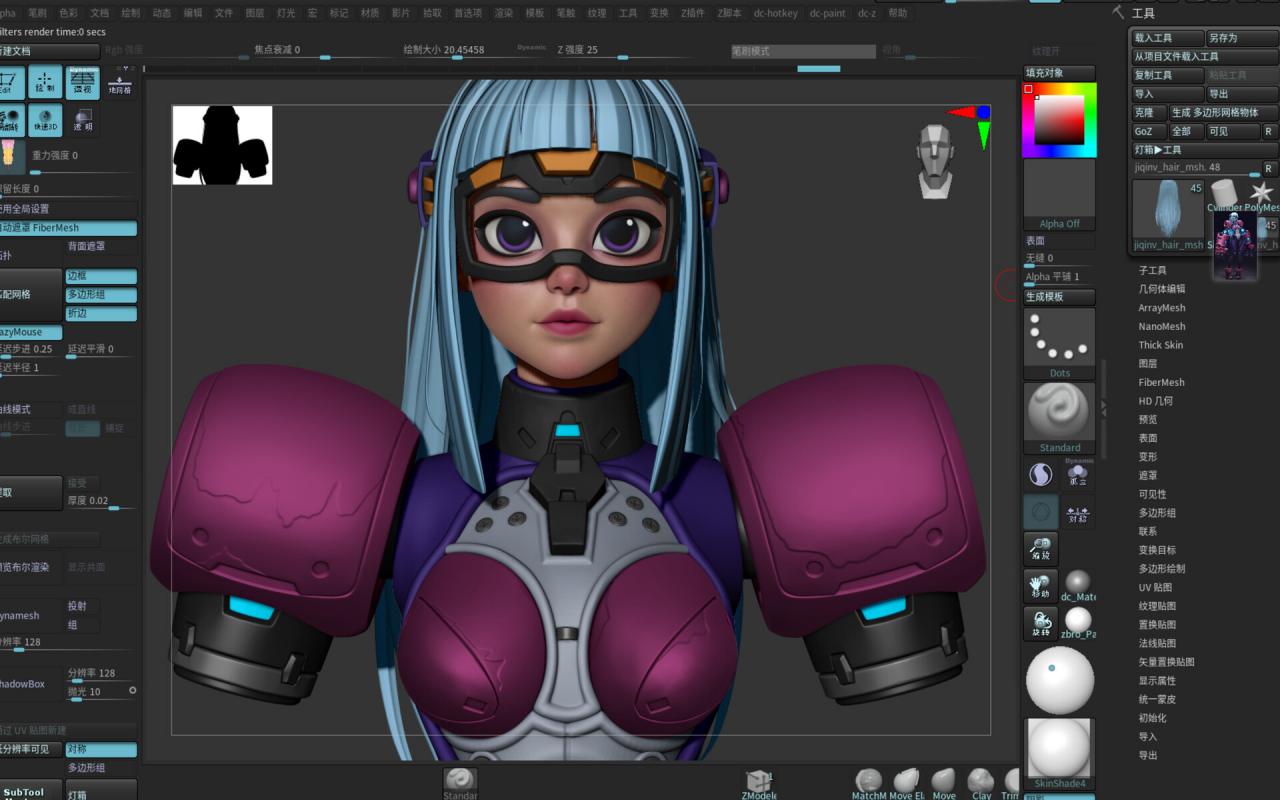Screen dimensions: 1280x800
Task: Open the 色彩 menu
Action: coord(68,13)
